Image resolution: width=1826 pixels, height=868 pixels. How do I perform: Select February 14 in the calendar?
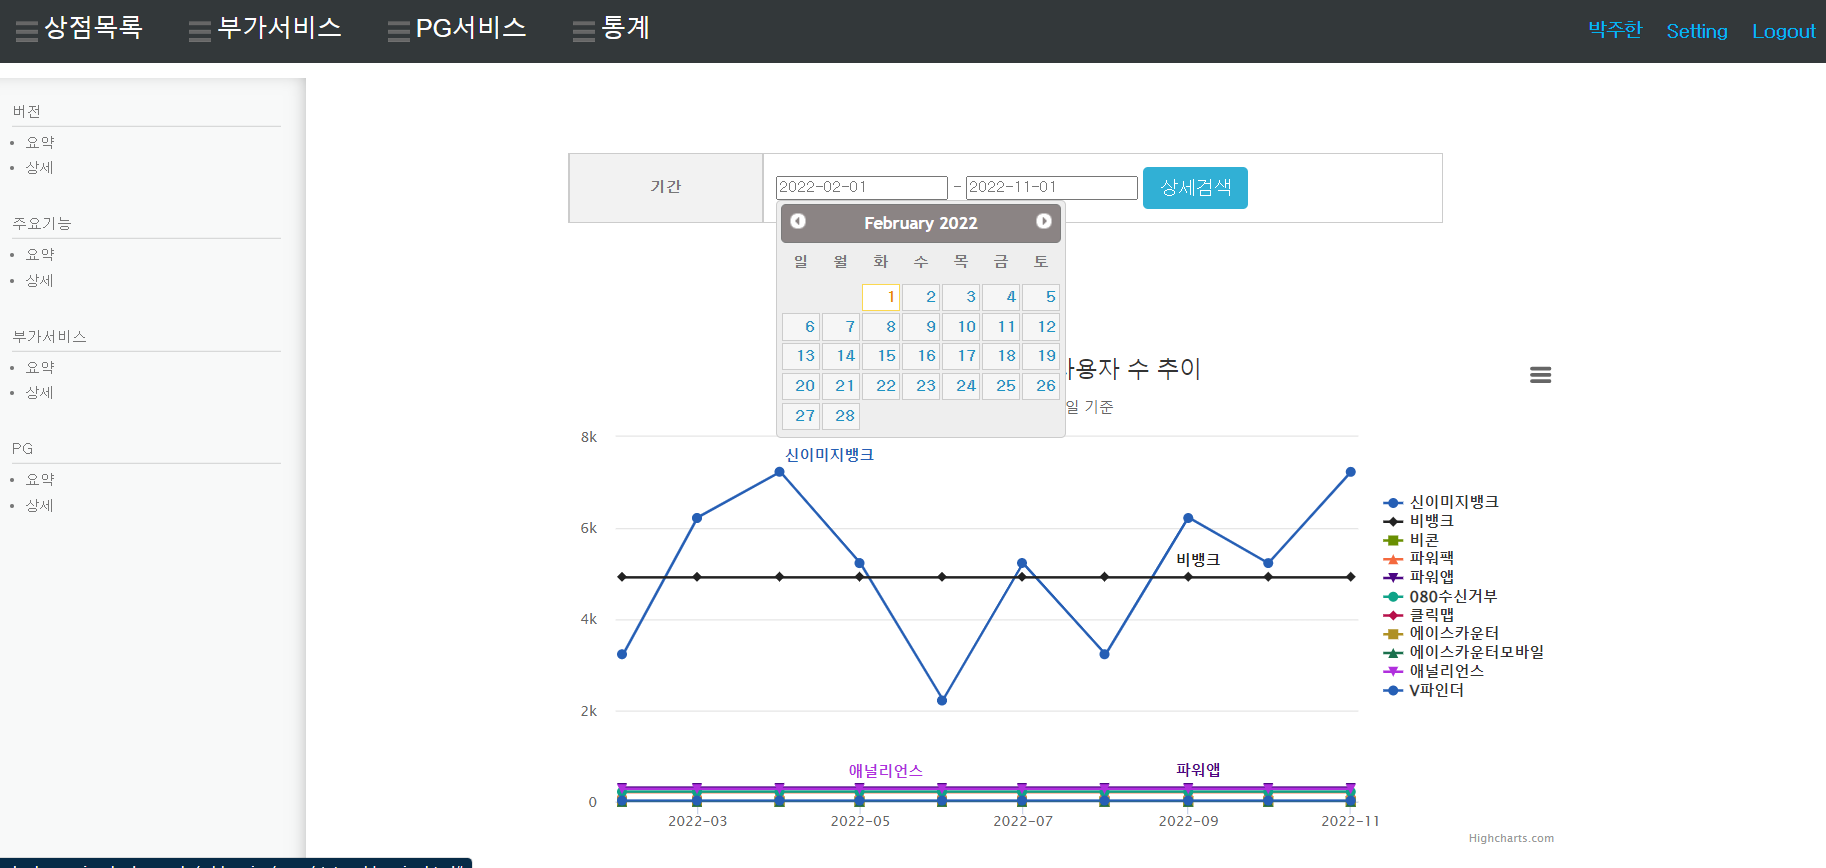pyautogui.click(x=841, y=356)
